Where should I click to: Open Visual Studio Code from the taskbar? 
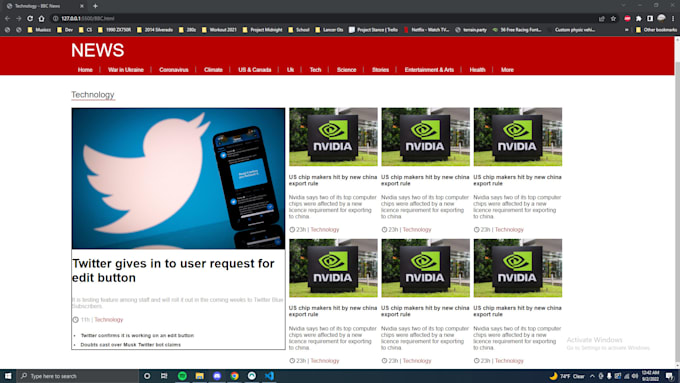(x=269, y=376)
